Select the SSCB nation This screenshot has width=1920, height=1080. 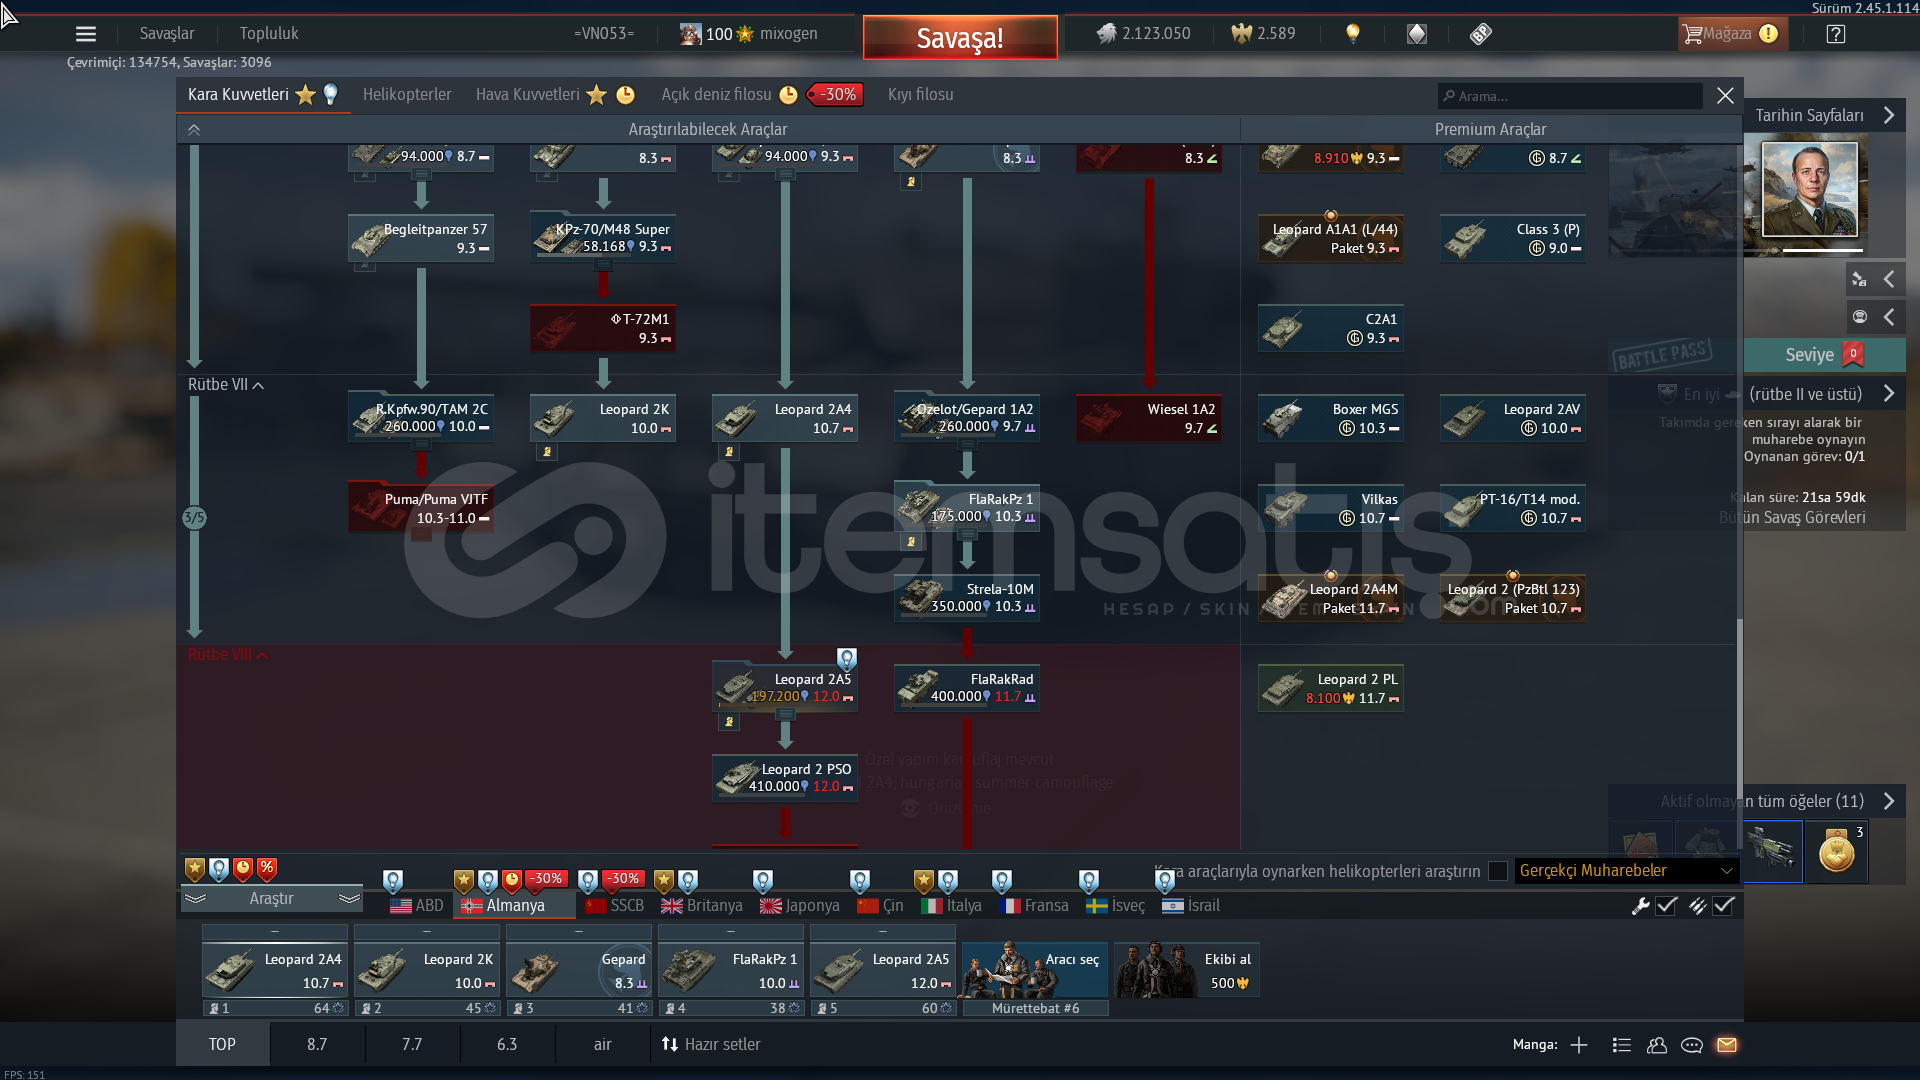point(615,906)
